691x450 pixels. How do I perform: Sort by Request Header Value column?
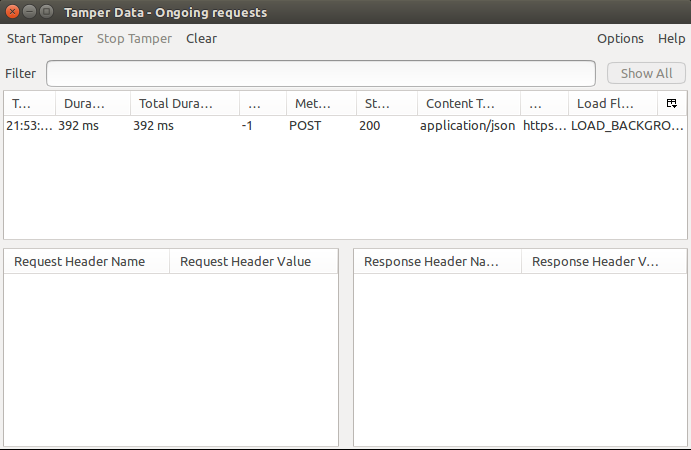point(254,261)
